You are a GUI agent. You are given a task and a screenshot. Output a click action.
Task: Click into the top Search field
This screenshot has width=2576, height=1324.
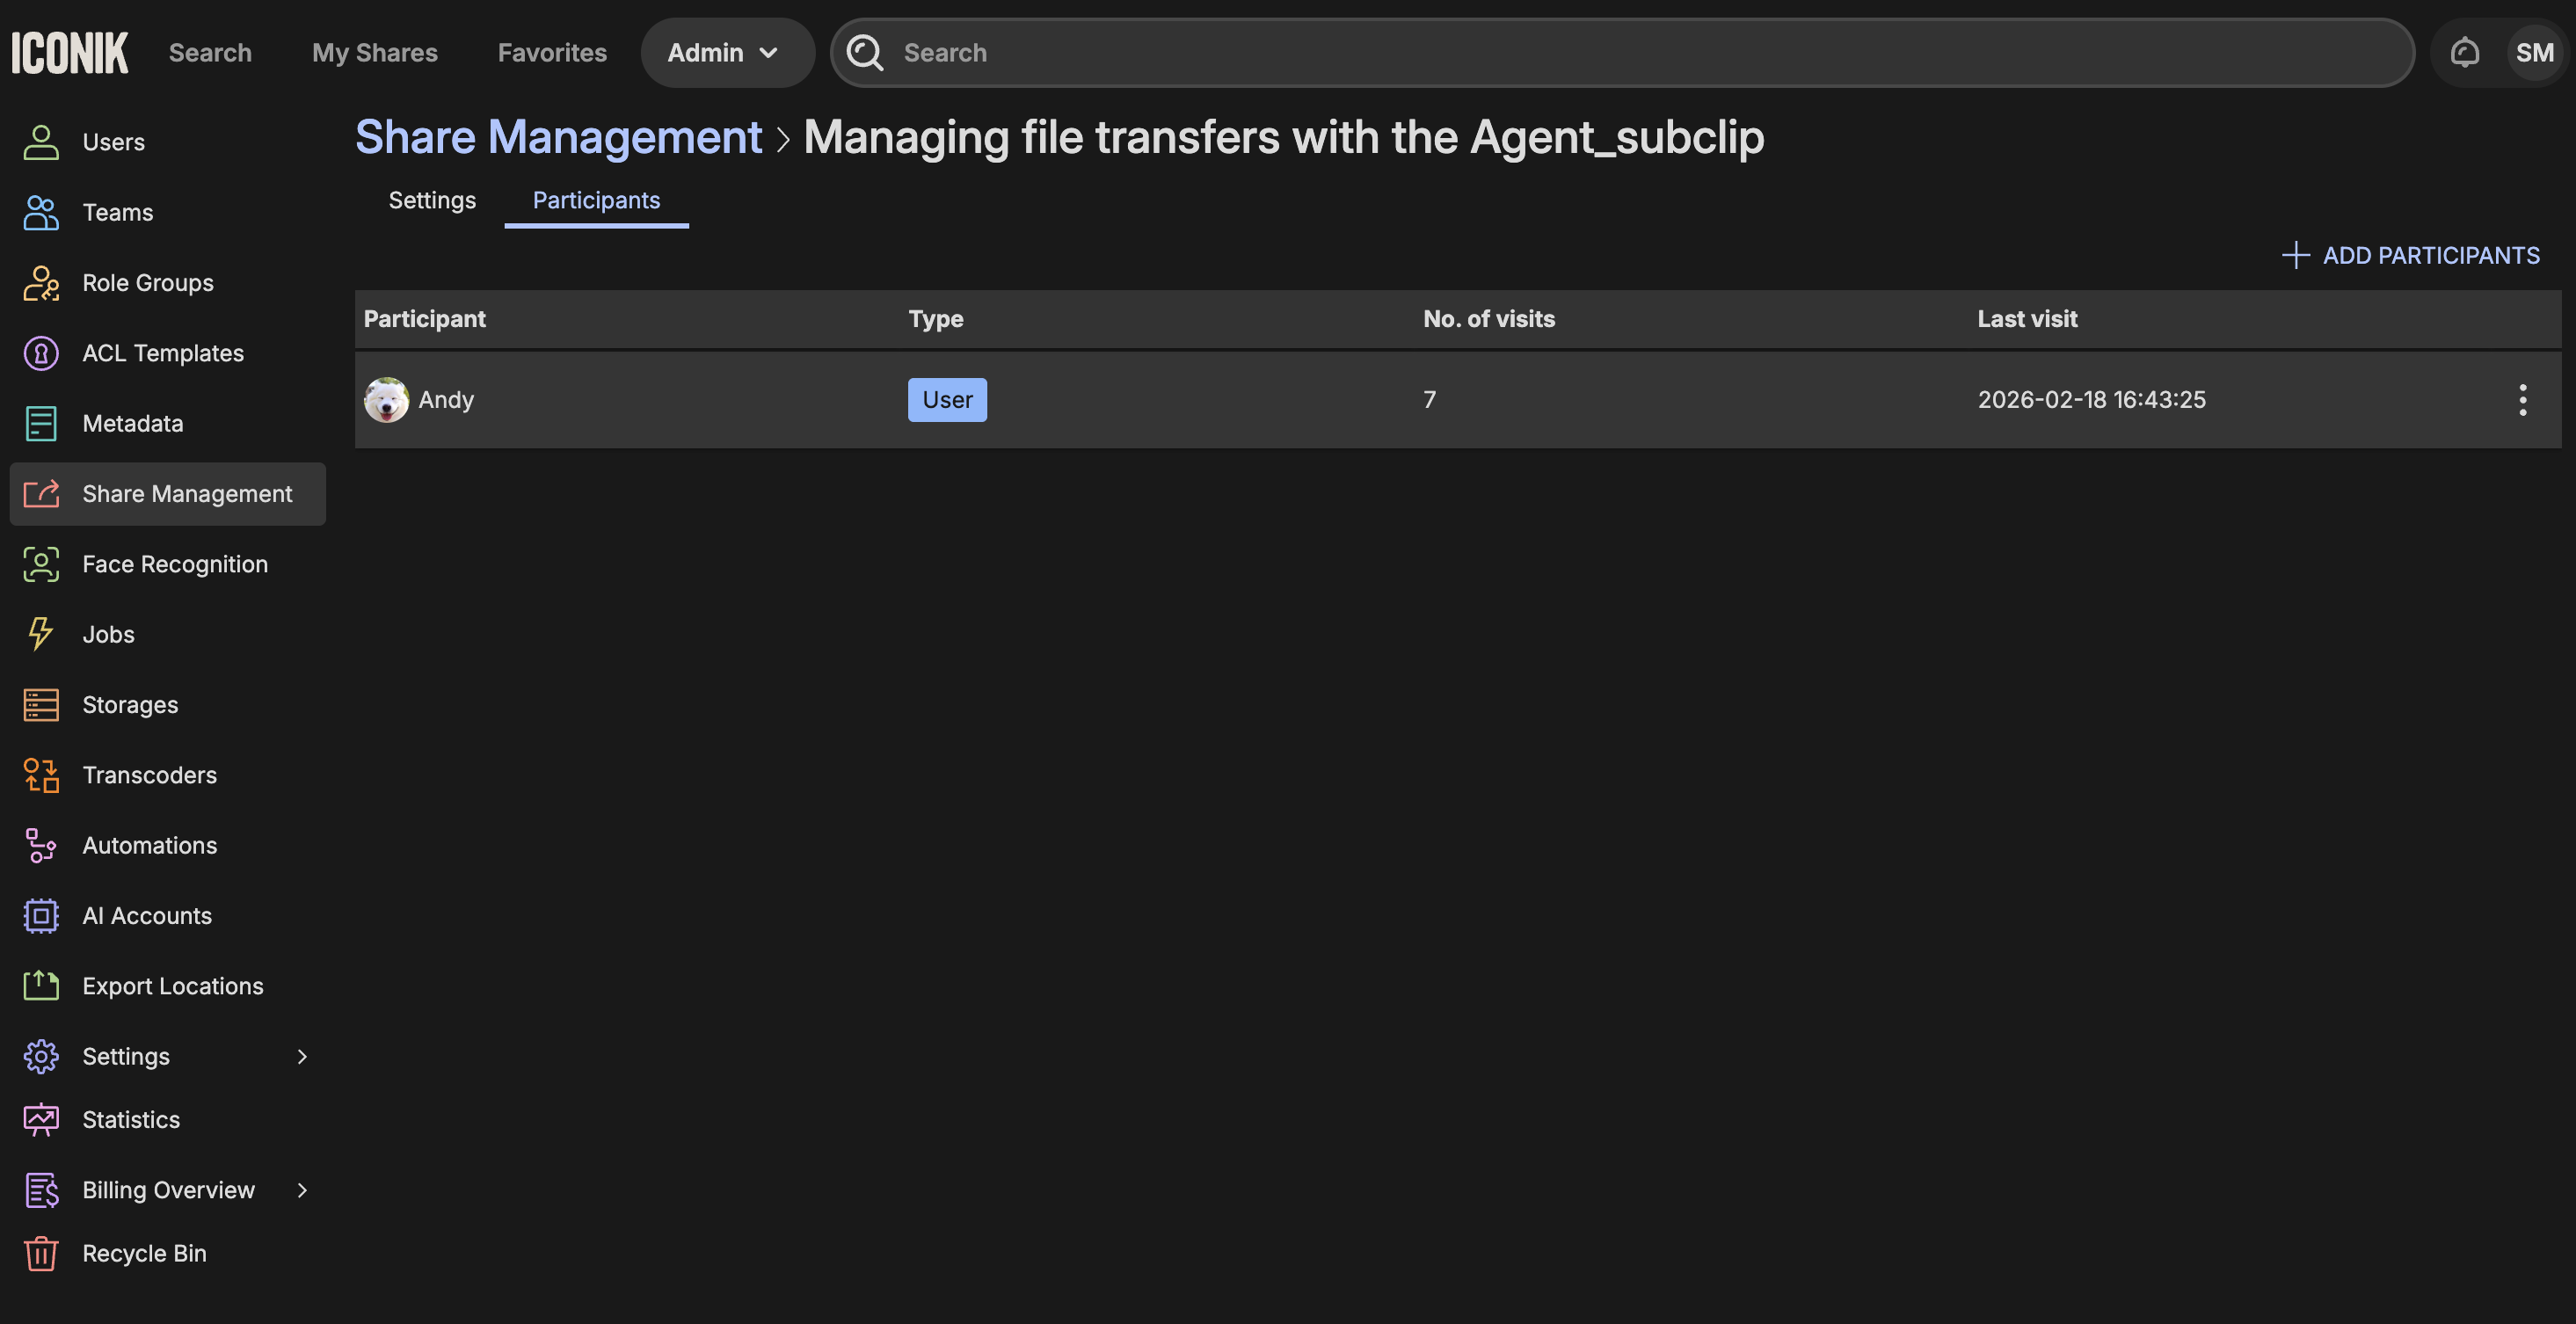point(1640,52)
